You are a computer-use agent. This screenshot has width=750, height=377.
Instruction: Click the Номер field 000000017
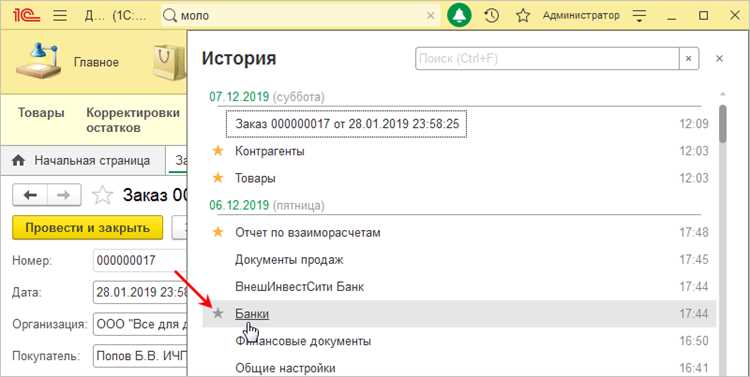point(140,261)
